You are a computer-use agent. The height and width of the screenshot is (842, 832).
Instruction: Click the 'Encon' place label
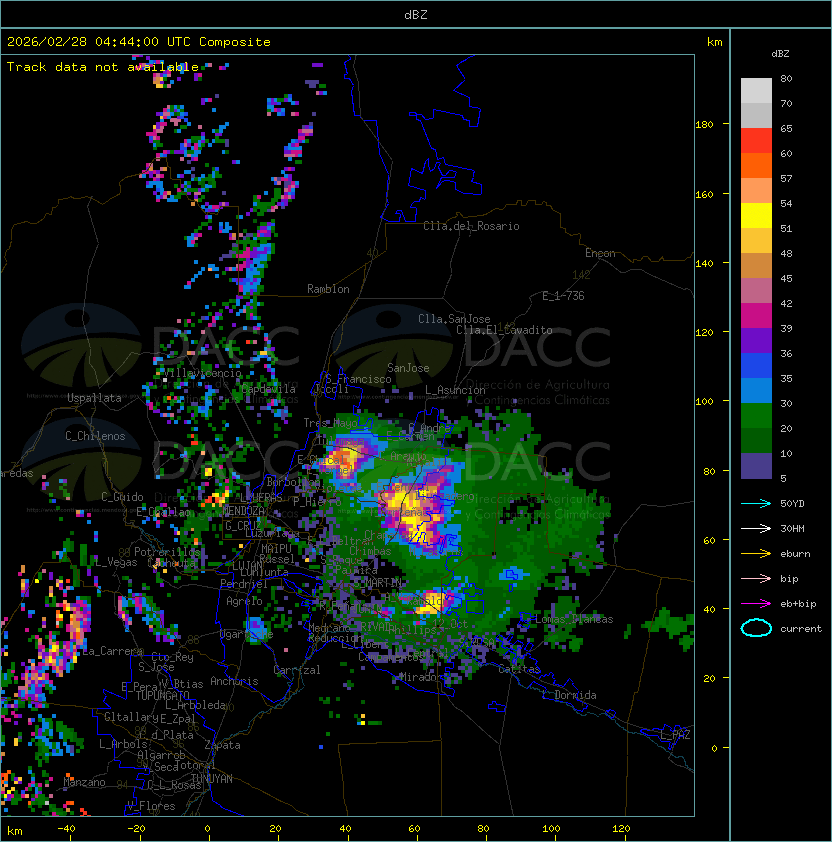click(x=600, y=253)
